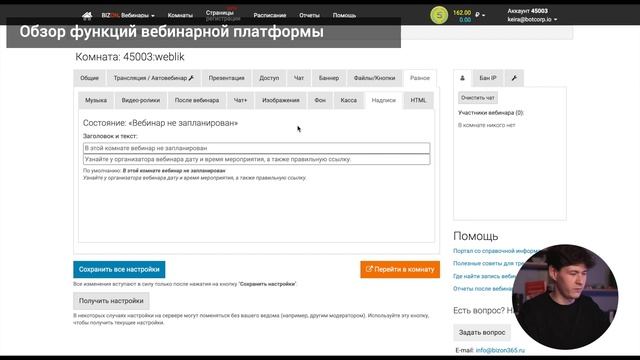Image resolution: width=640 pixels, height=360 pixels.
Task: Switch to Трансляция / Автовебинар tab
Action: [153, 78]
